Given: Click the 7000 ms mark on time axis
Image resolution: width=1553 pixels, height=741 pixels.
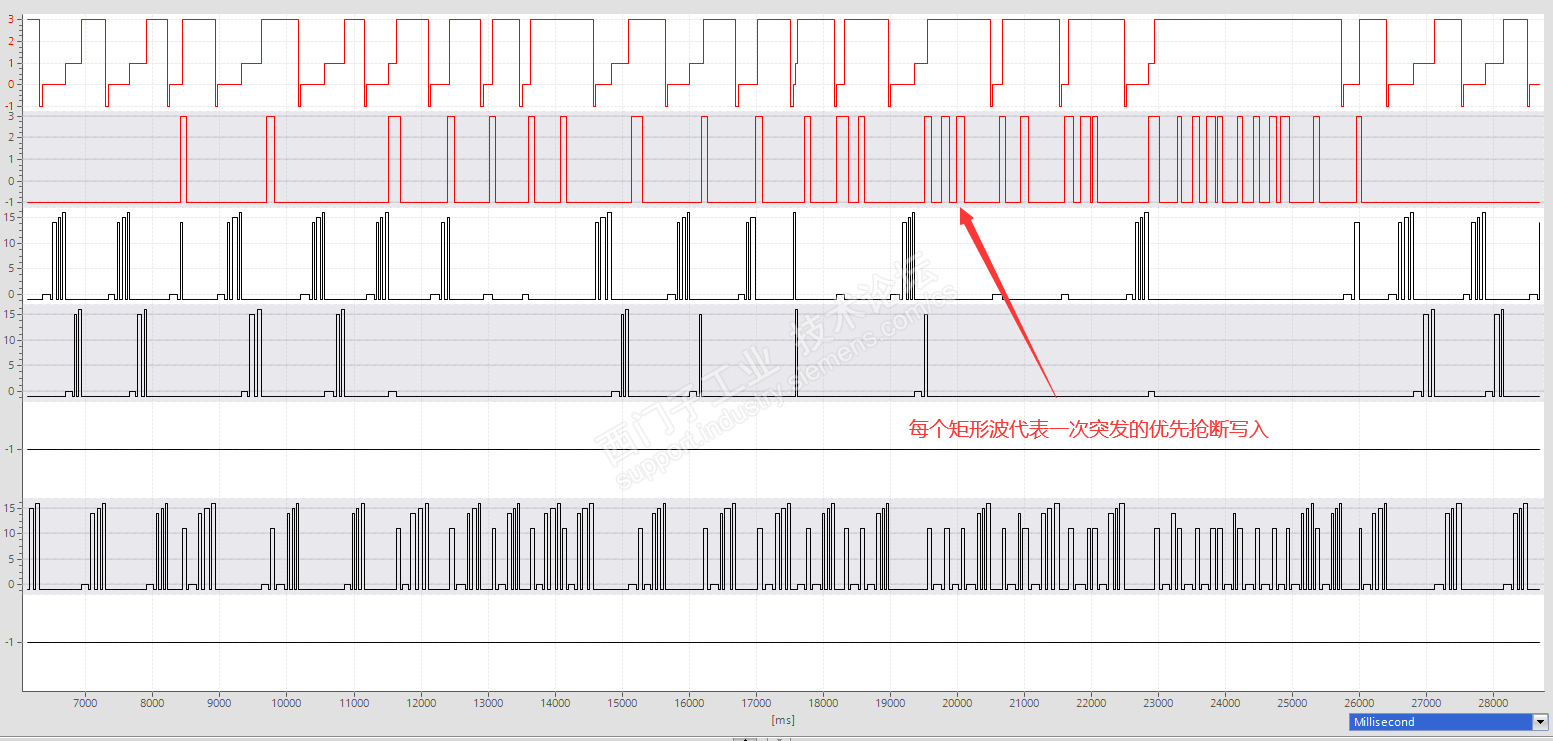Looking at the screenshot, I should (x=85, y=703).
